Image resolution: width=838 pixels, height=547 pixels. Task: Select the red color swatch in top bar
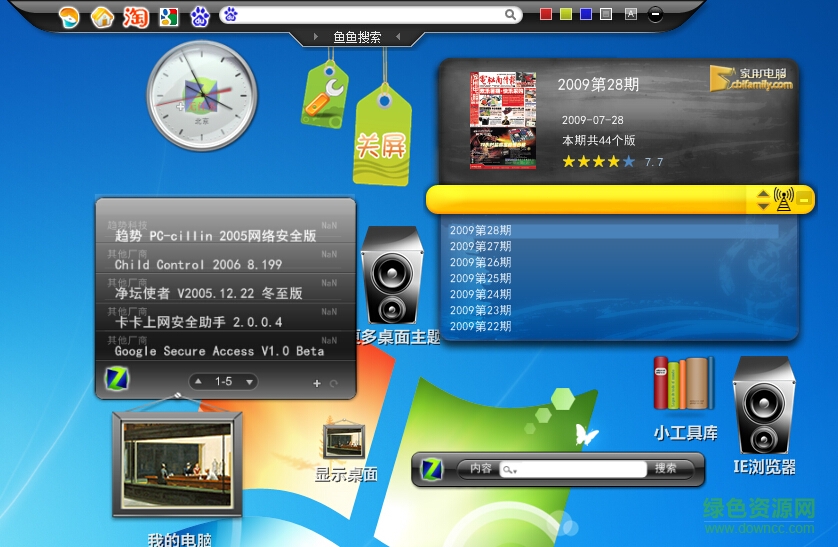(x=546, y=14)
